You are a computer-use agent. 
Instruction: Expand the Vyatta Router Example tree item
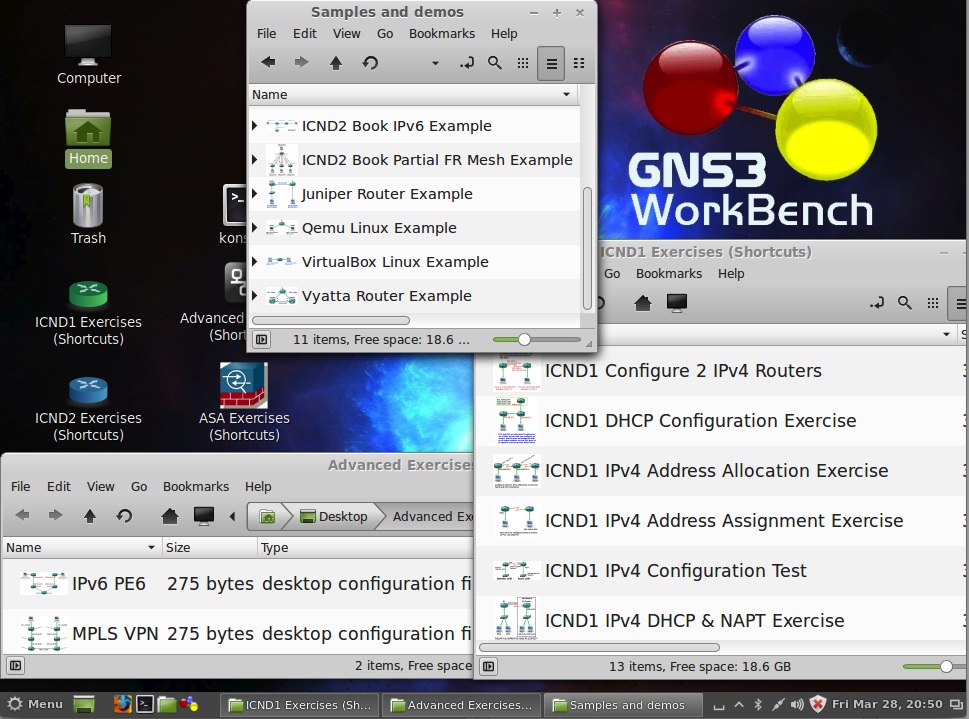[255, 296]
